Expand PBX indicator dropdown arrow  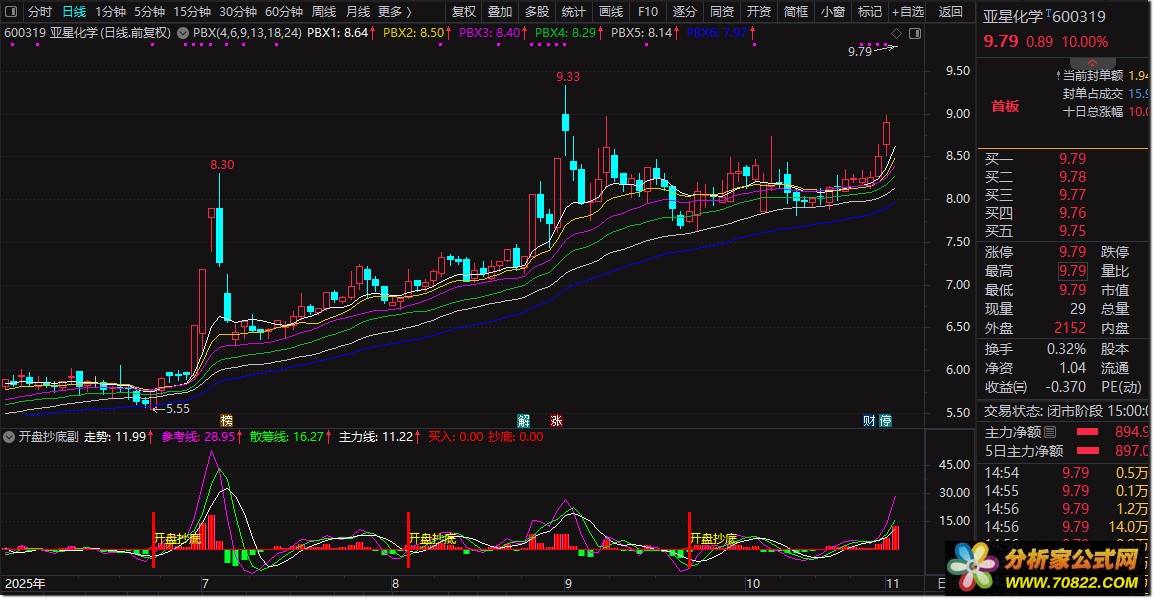[x=183, y=33]
